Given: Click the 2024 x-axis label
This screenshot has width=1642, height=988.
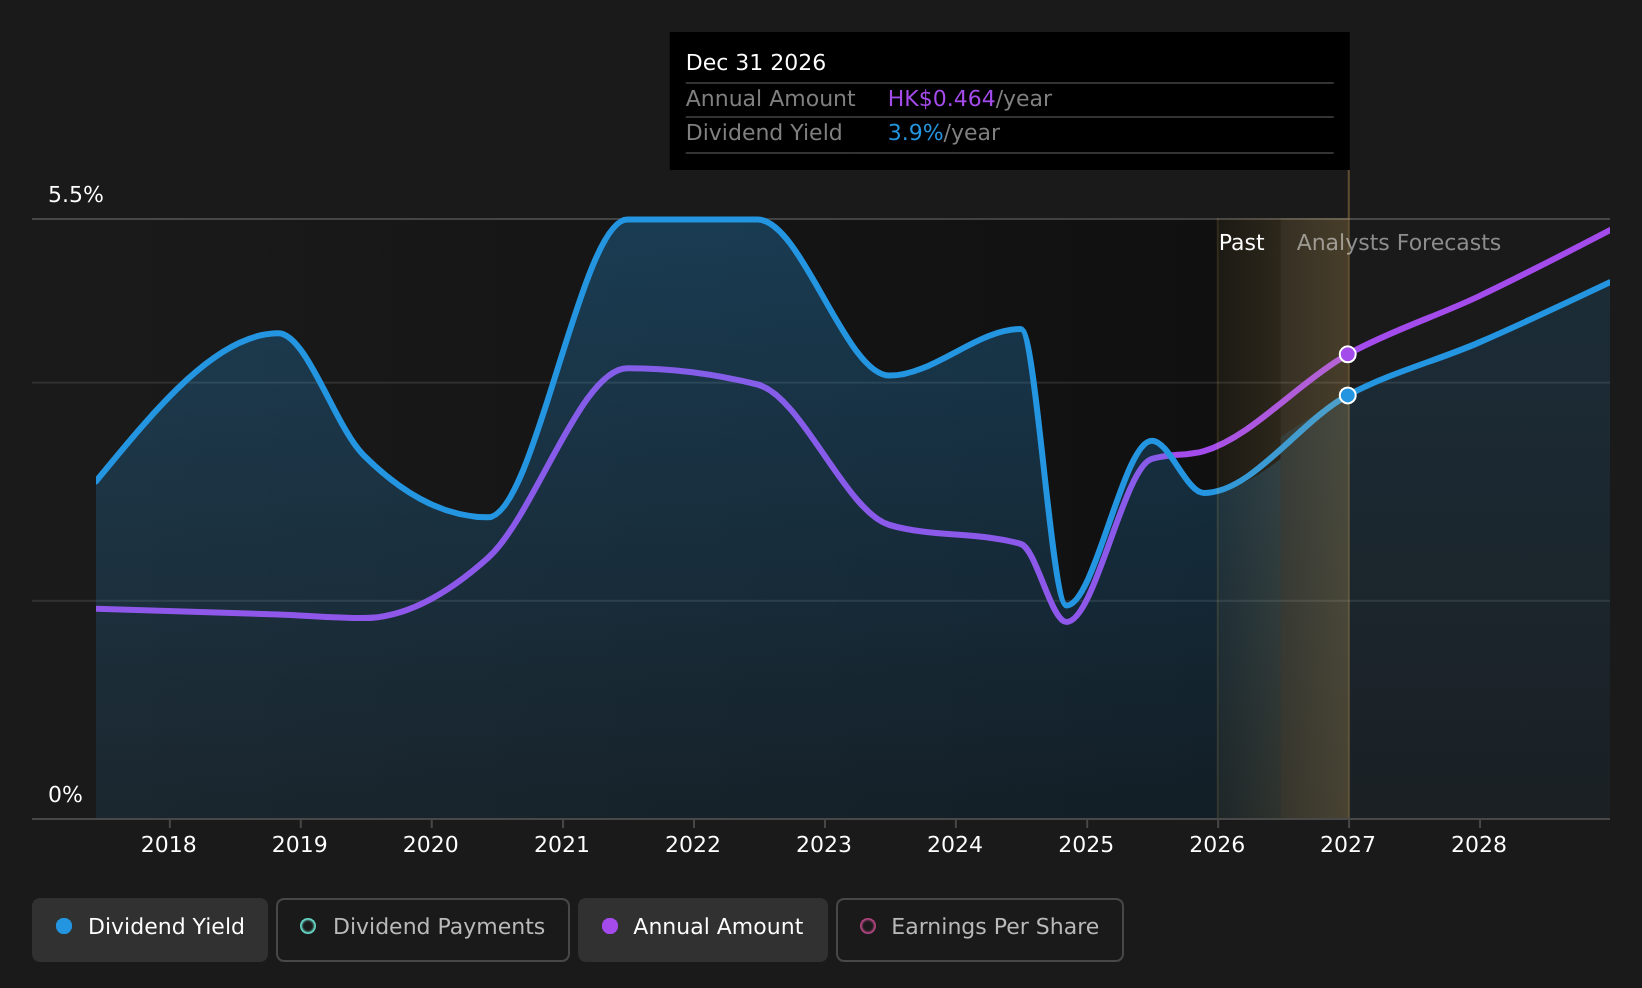Looking at the screenshot, I should click(x=955, y=845).
